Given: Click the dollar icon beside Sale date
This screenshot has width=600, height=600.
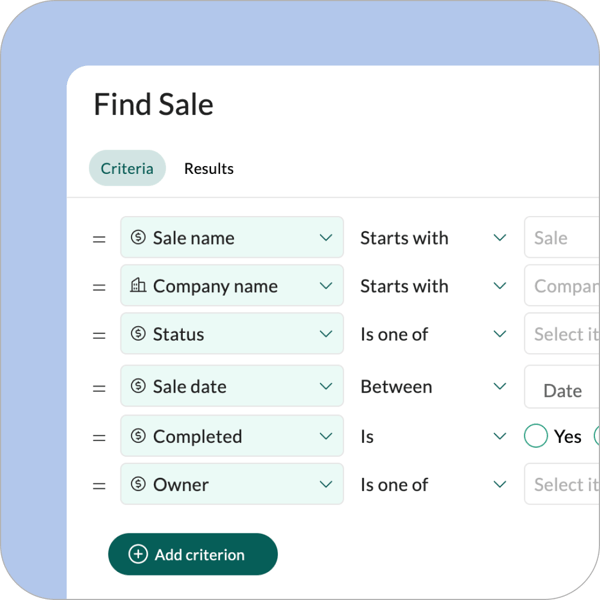Looking at the screenshot, I should (x=138, y=386).
